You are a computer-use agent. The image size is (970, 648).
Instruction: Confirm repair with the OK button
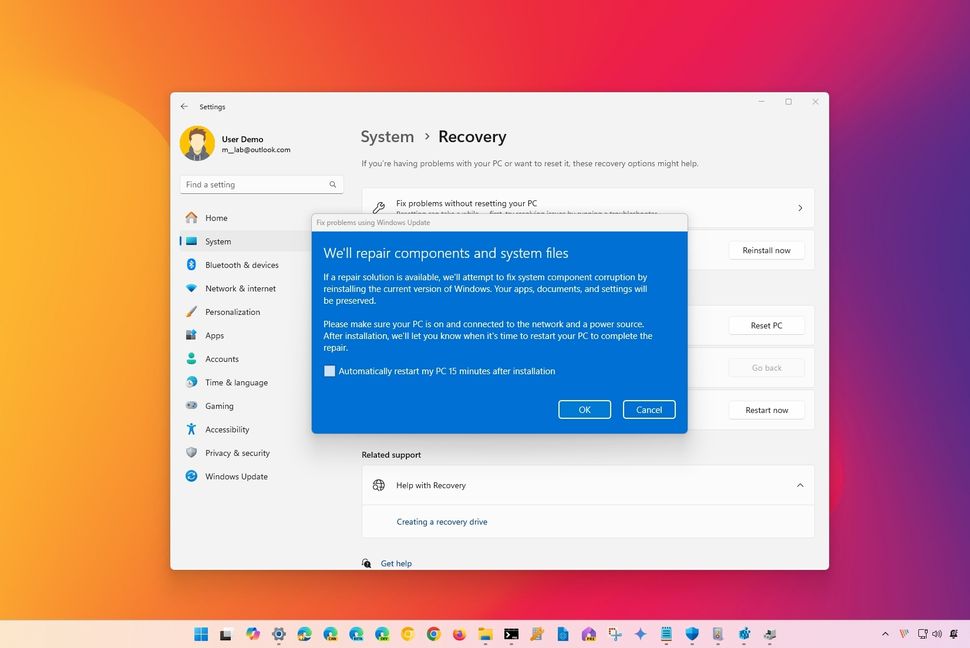584,409
